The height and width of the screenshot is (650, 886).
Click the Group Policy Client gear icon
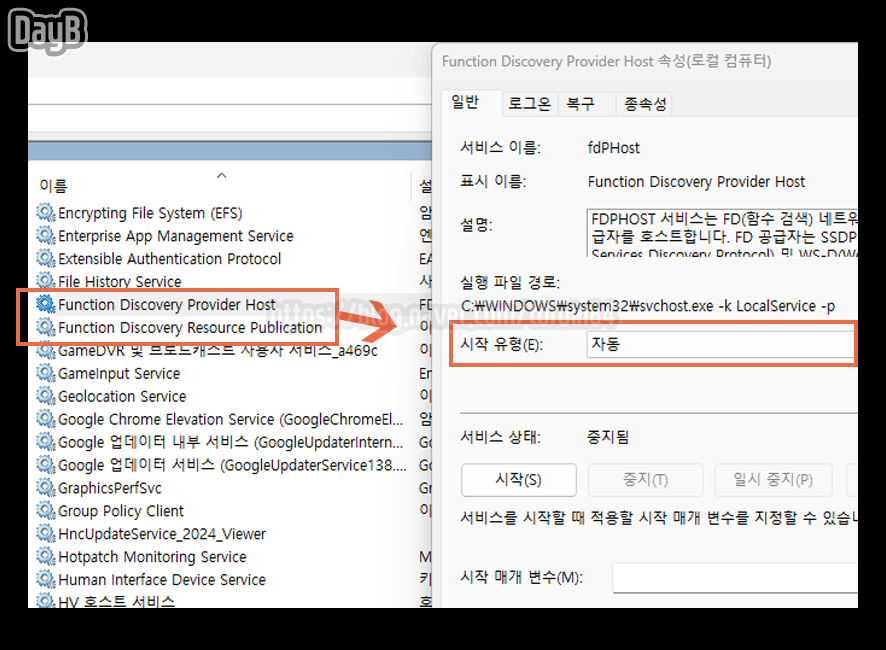point(44,511)
